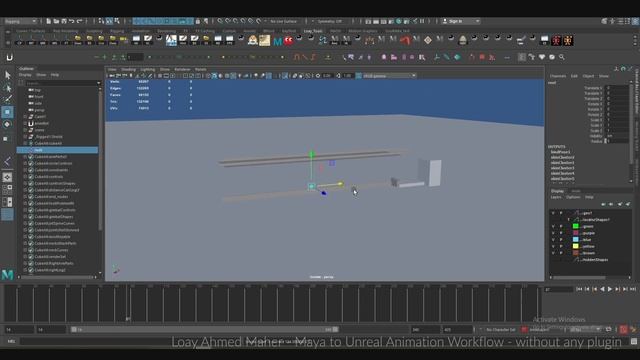Open Outliner search filter dropdown arrow
Viewport: 640px width, 360px height.
point(98,83)
